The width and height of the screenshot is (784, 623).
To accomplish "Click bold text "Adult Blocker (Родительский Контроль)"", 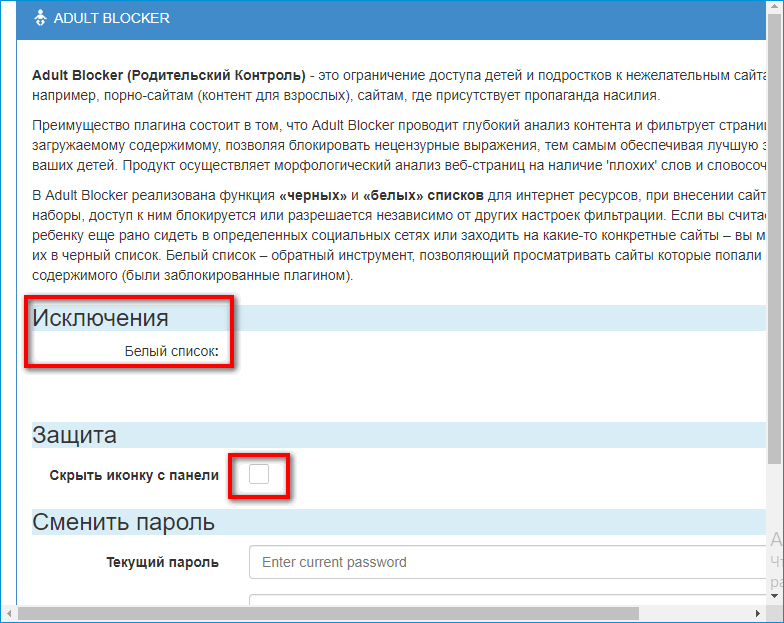I will click(x=169, y=76).
